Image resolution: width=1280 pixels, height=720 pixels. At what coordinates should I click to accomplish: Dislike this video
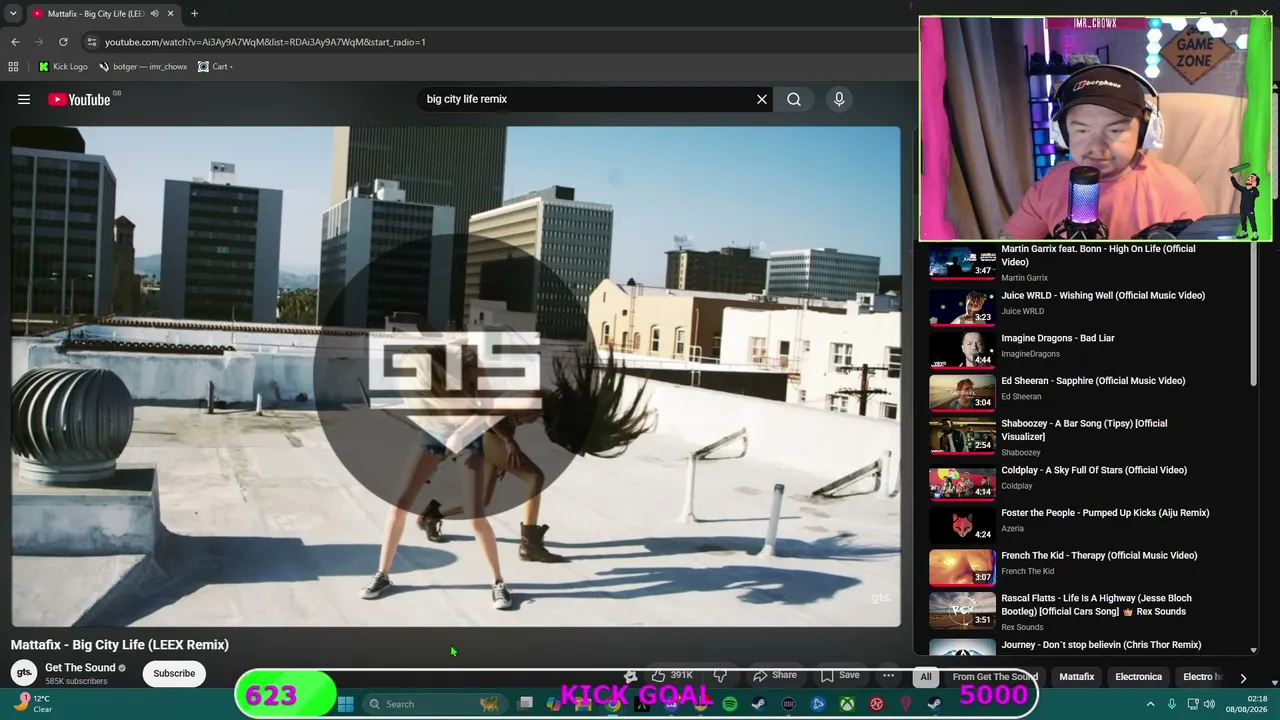720,675
